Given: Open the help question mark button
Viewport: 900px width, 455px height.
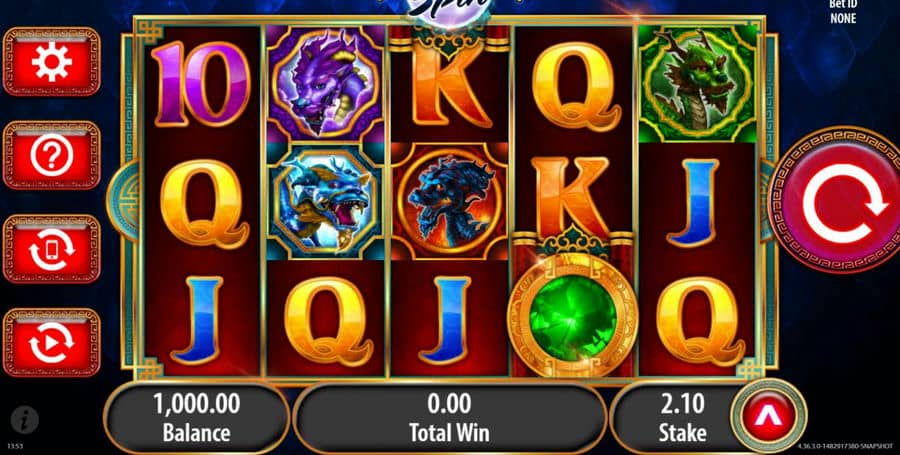Looking at the screenshot, I should click(52, 155).
